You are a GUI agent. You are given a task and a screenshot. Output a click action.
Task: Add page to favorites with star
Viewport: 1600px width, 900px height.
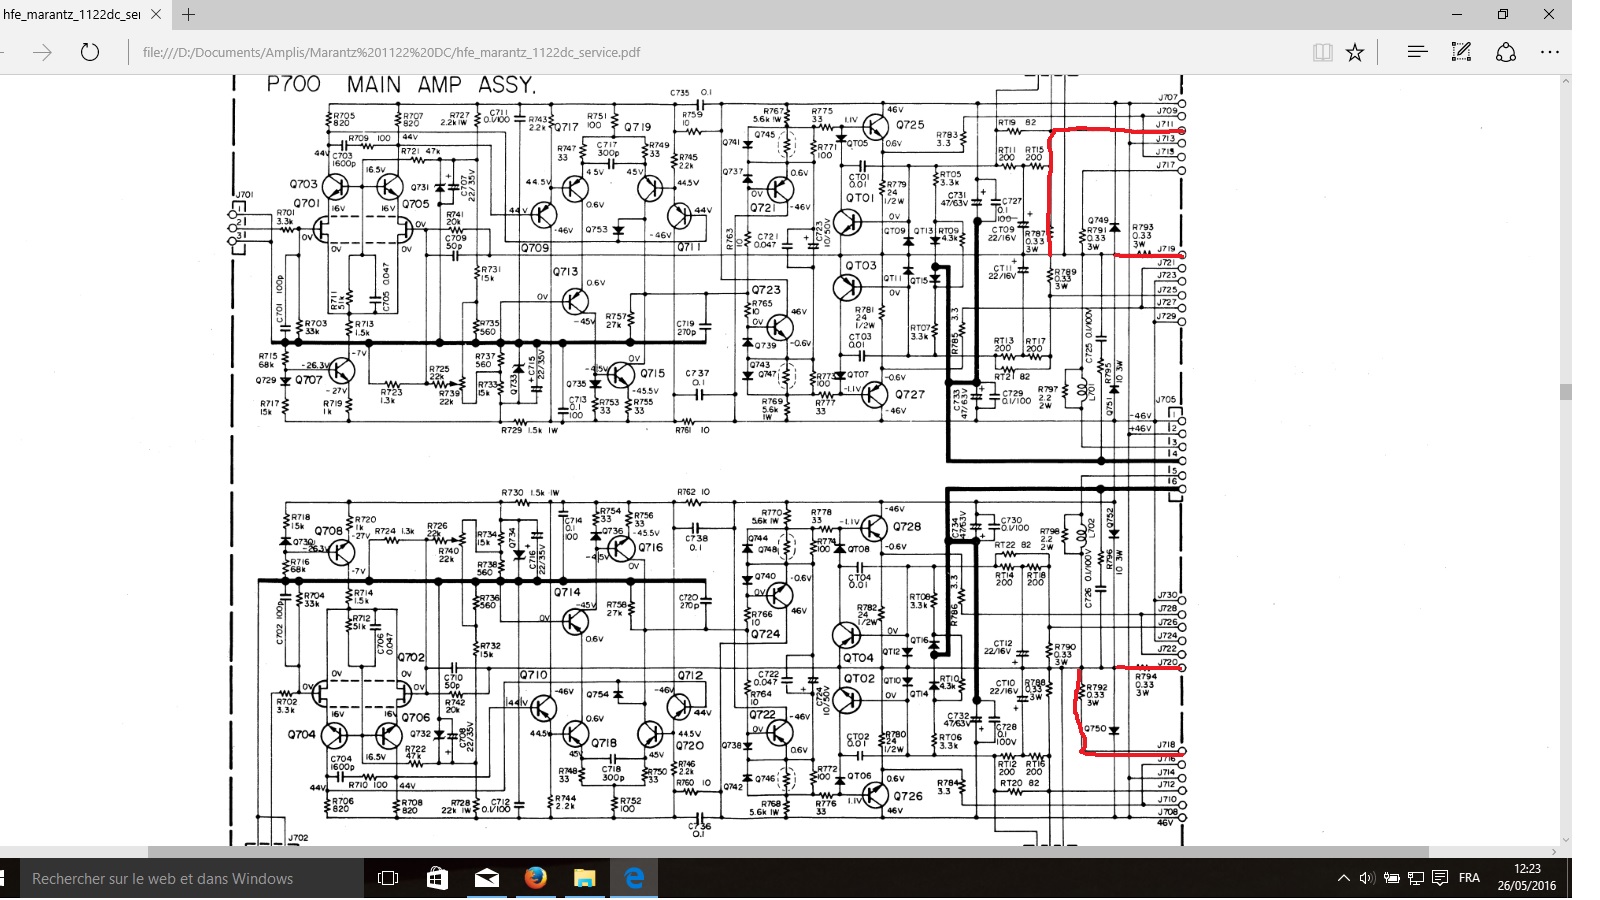point(1355,52)
